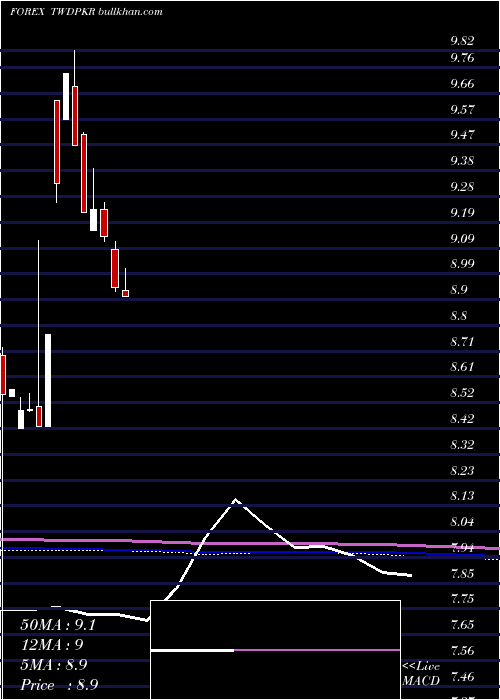Select the 9.57 axis value
Image resolution: width=500 pixels, height=700 pixels.
click(462, 110)
